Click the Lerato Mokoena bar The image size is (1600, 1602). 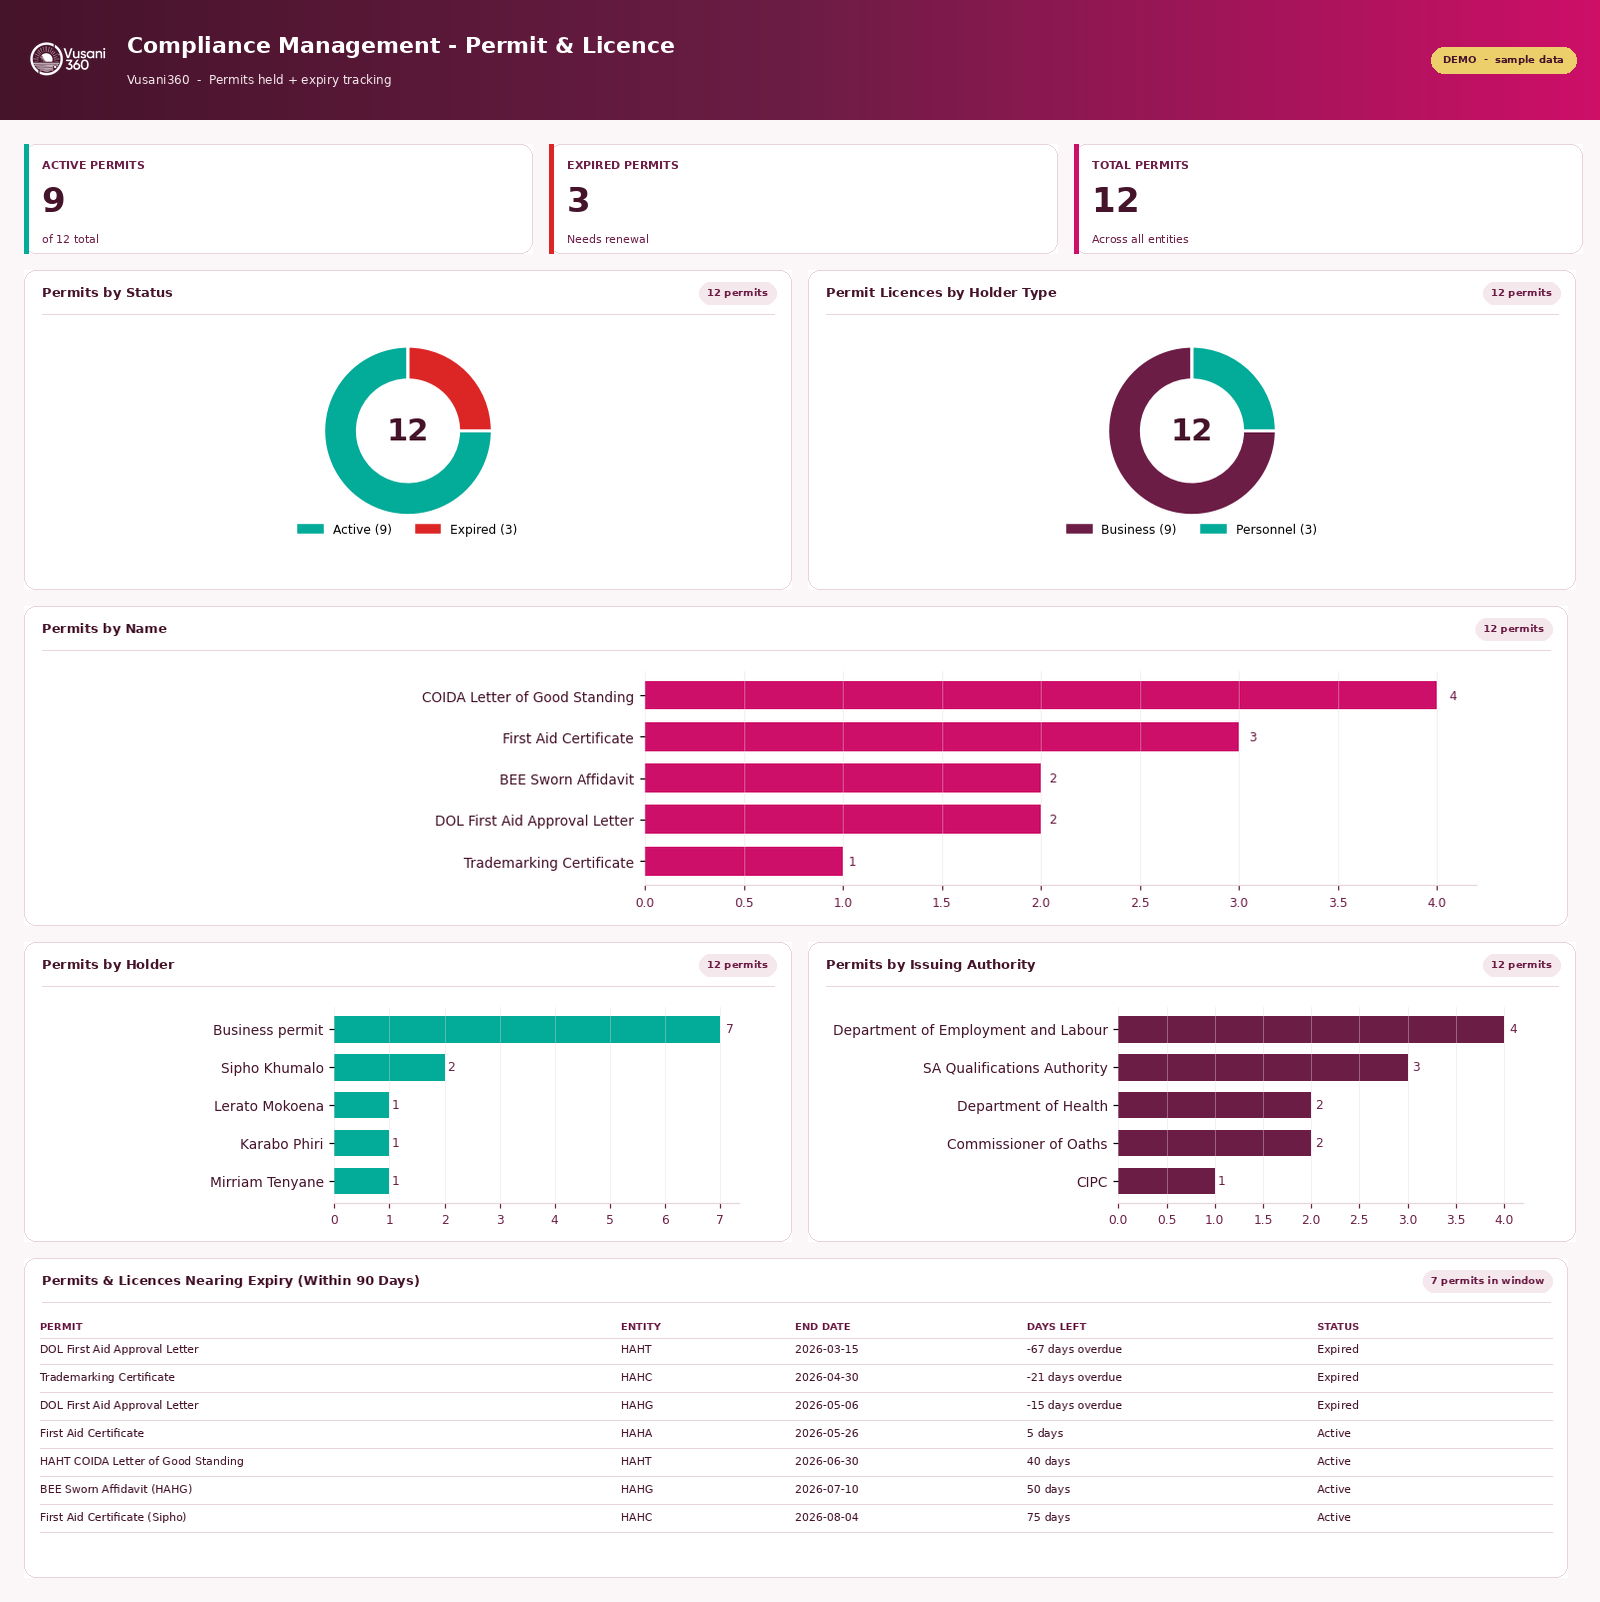pyautogui.click(x=361, y=1105)
